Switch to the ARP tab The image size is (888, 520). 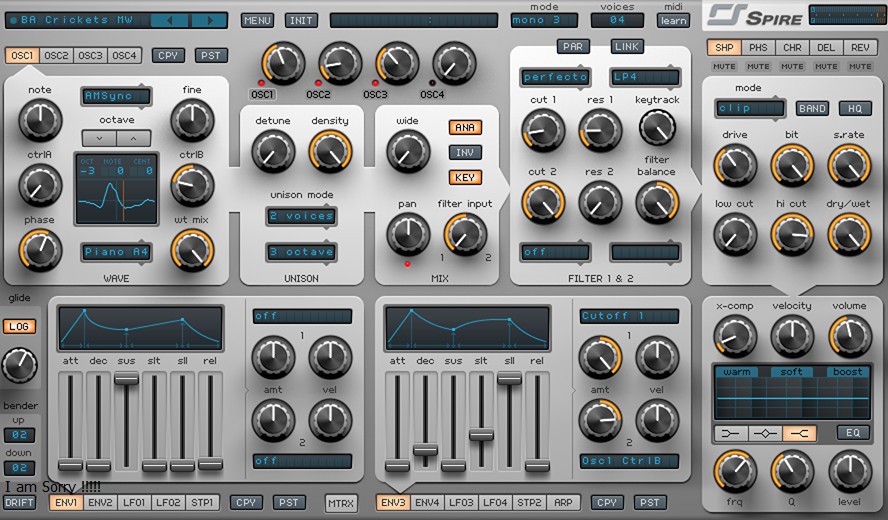(563, 502)
